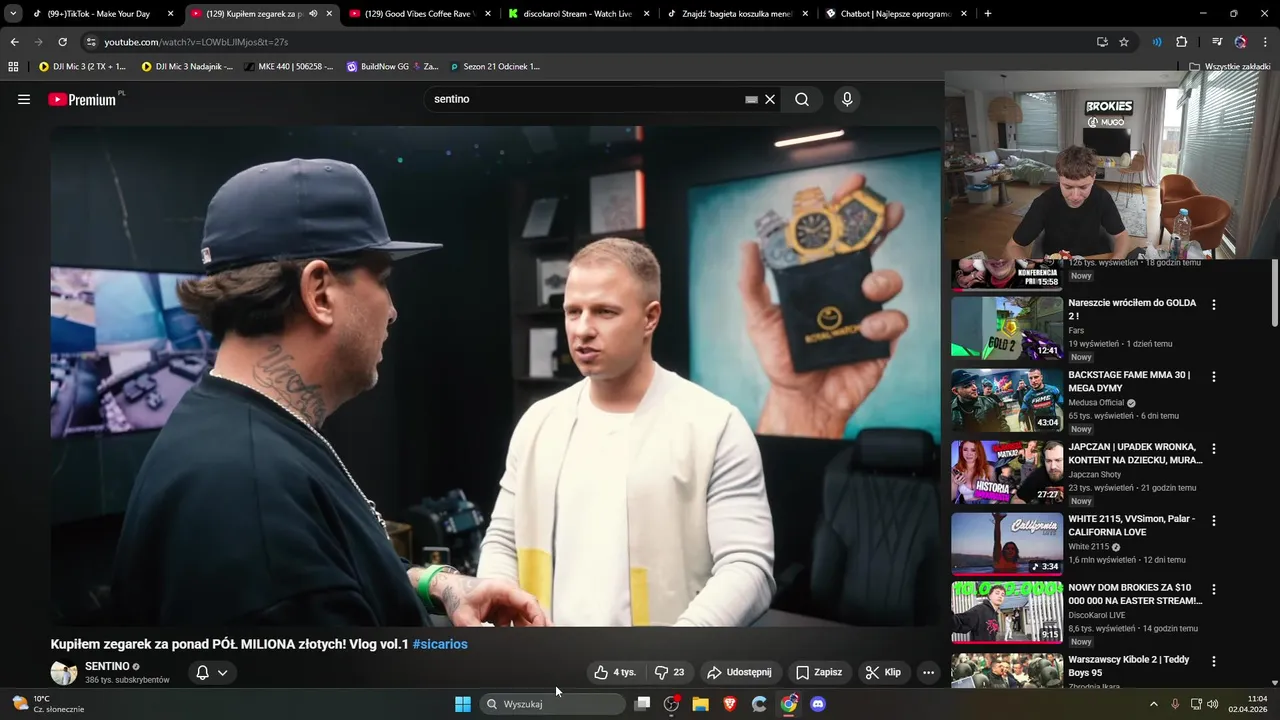The image size is (1280, 720).
Task: View site information icon in address bar
Action: point(90,42)
